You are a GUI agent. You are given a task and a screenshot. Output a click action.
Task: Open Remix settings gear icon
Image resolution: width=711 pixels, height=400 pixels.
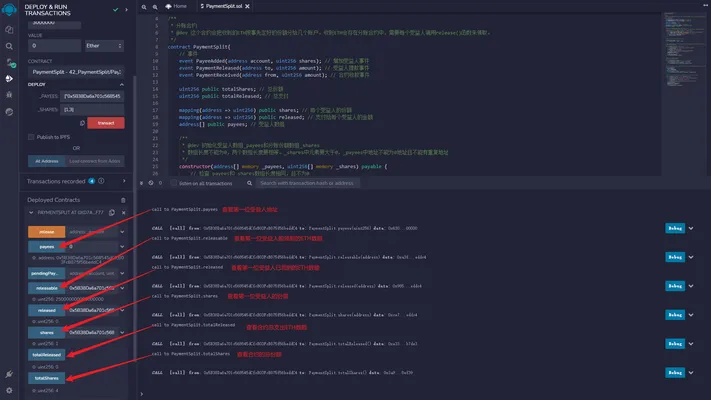(x=9, y=390)
